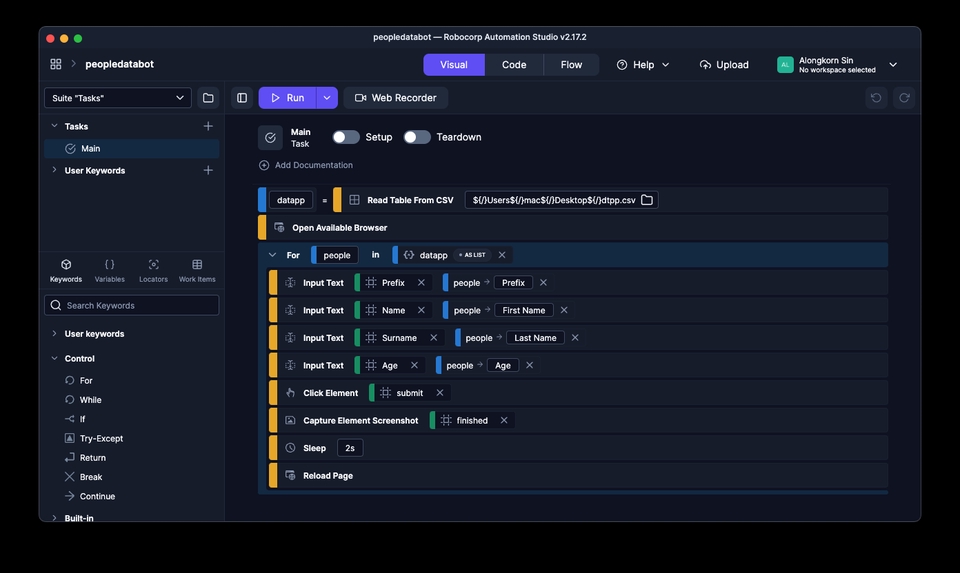Toggle the sidebar panel icon

242,98
